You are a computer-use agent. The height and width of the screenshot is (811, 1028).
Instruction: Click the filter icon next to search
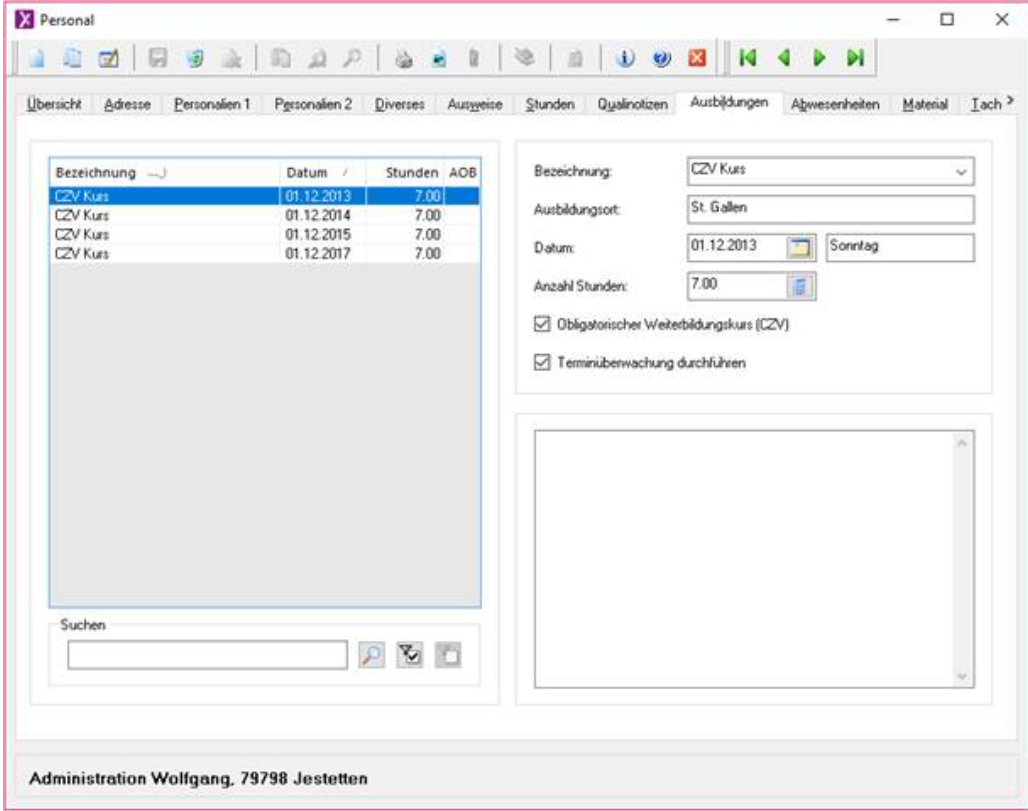(x=410, y=654)
